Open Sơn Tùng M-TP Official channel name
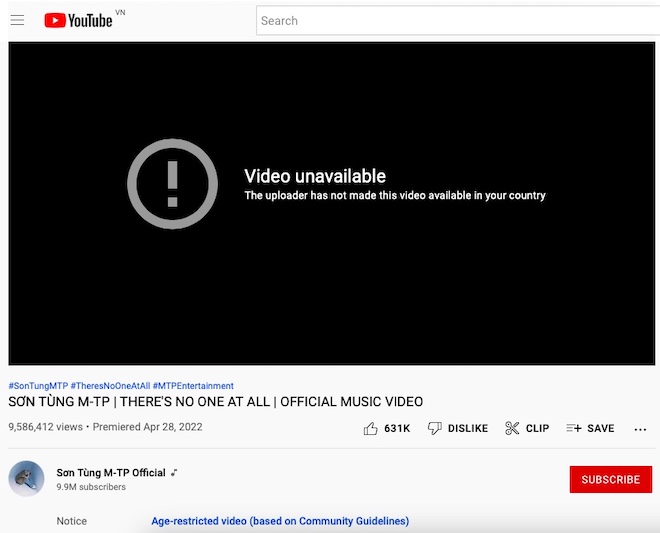660x533 pixels. (x=111, y=473)
